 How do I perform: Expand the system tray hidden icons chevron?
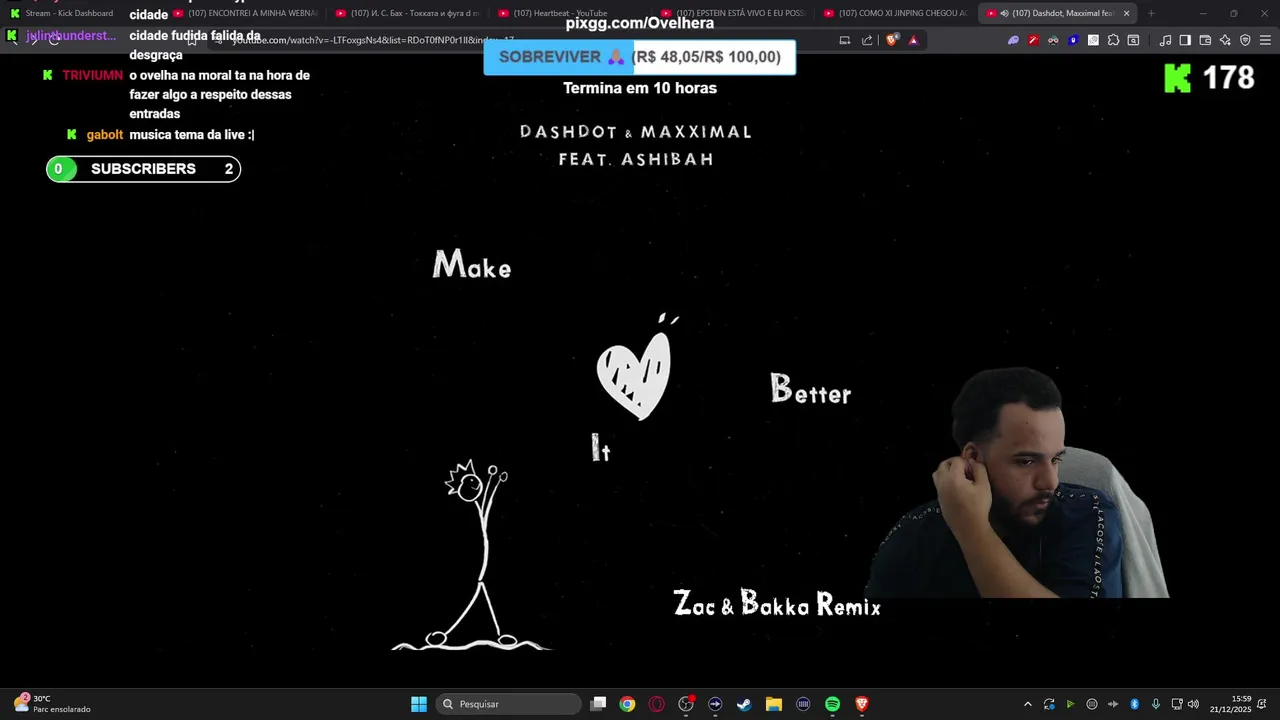point(1027,704)
